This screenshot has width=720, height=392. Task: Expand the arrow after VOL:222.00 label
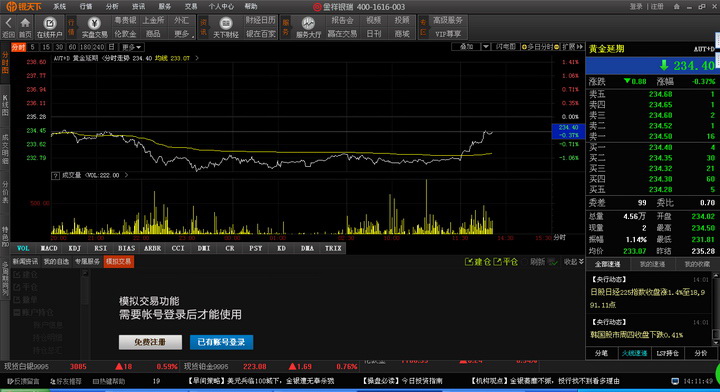126,175
